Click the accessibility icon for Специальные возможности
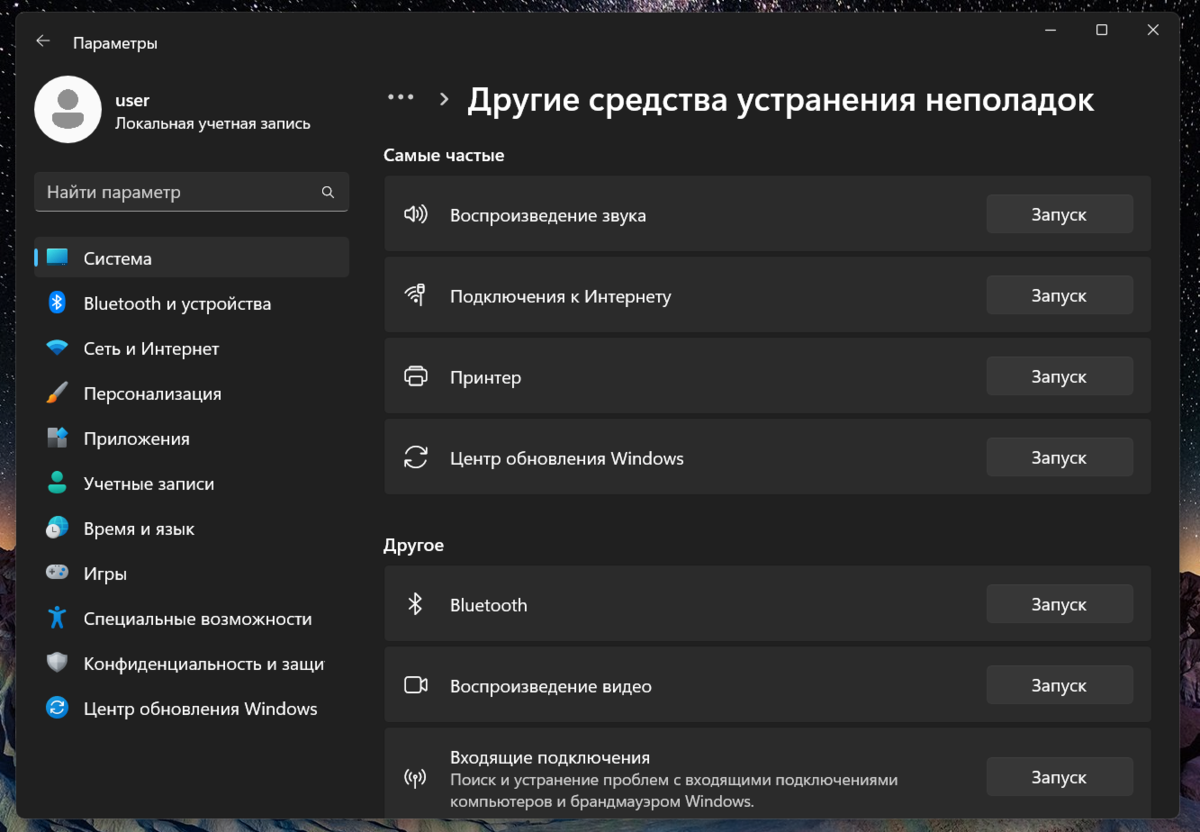The image size is (1200, 832). pos(57,618)
